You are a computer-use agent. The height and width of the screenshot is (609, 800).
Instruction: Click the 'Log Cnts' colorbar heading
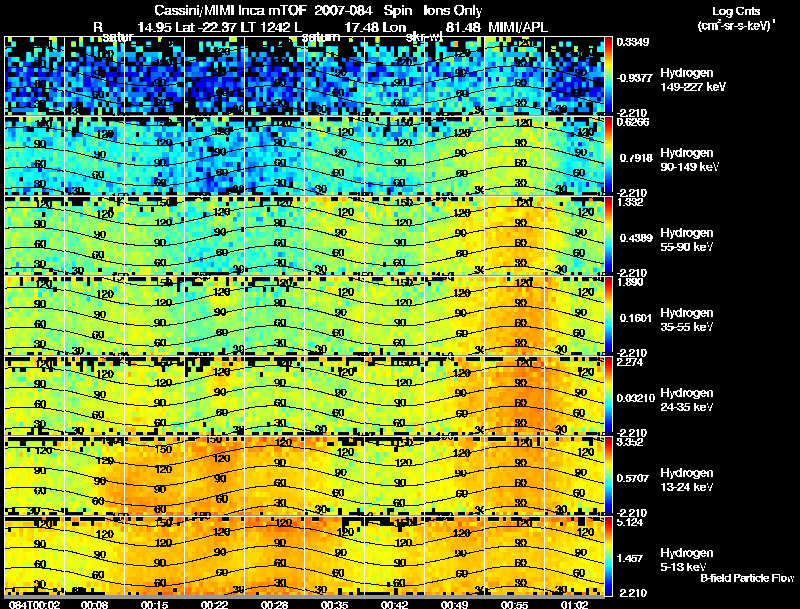click(736, 11)
